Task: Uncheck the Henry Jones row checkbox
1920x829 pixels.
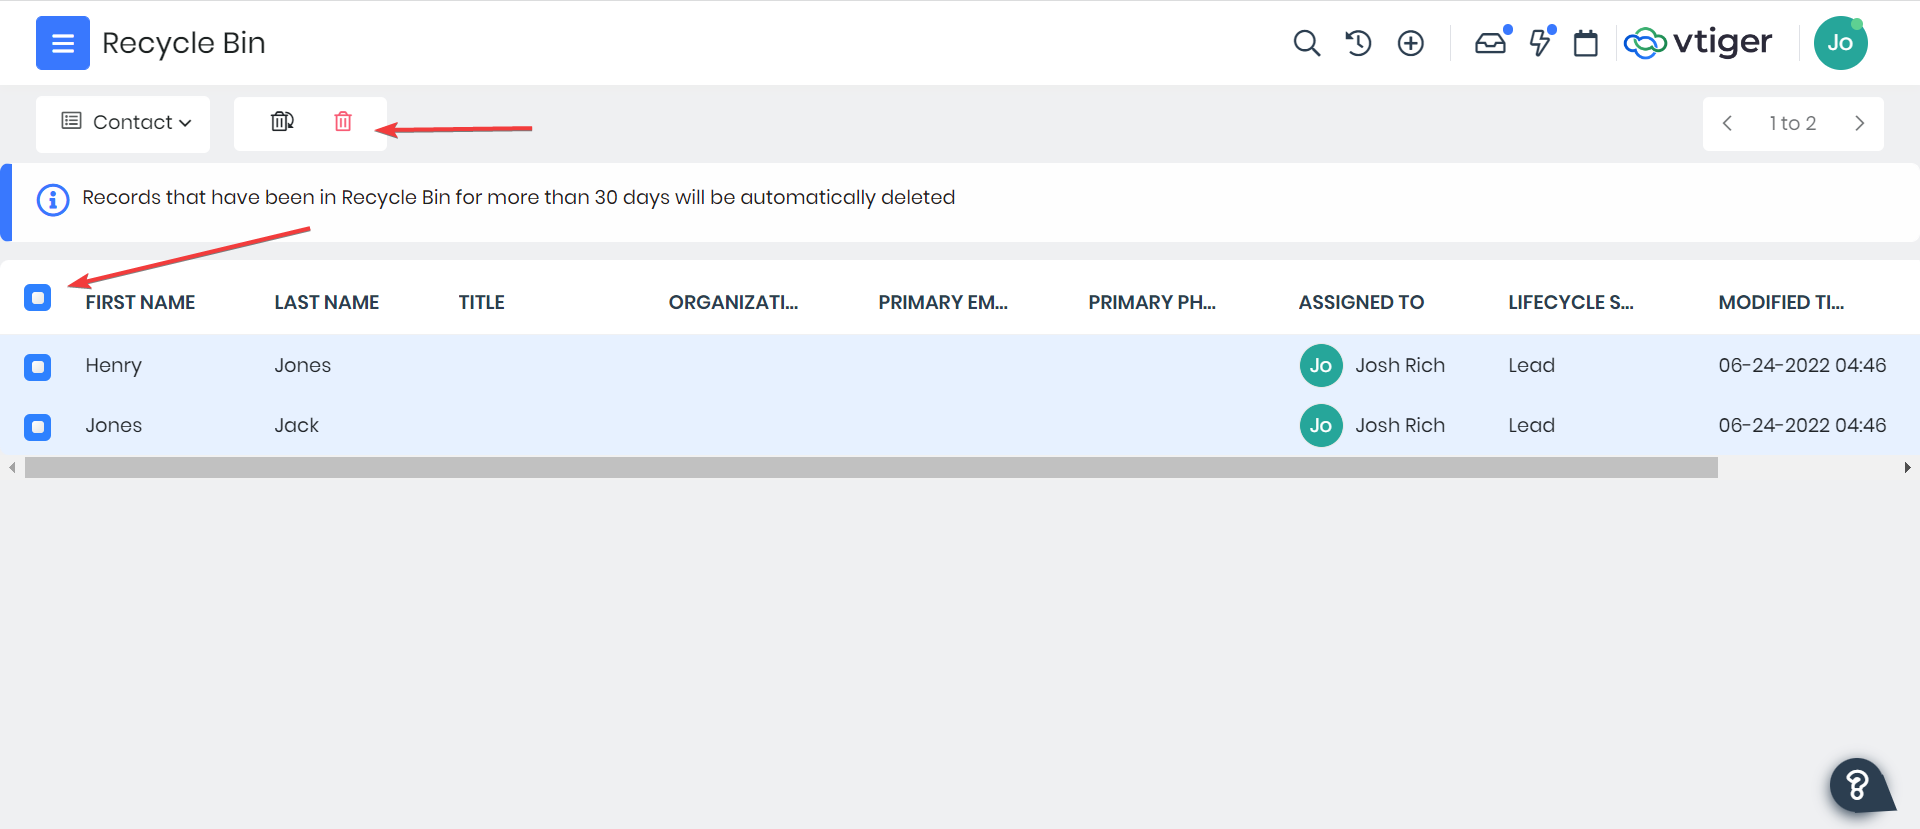Action: [x=38, y=367]
